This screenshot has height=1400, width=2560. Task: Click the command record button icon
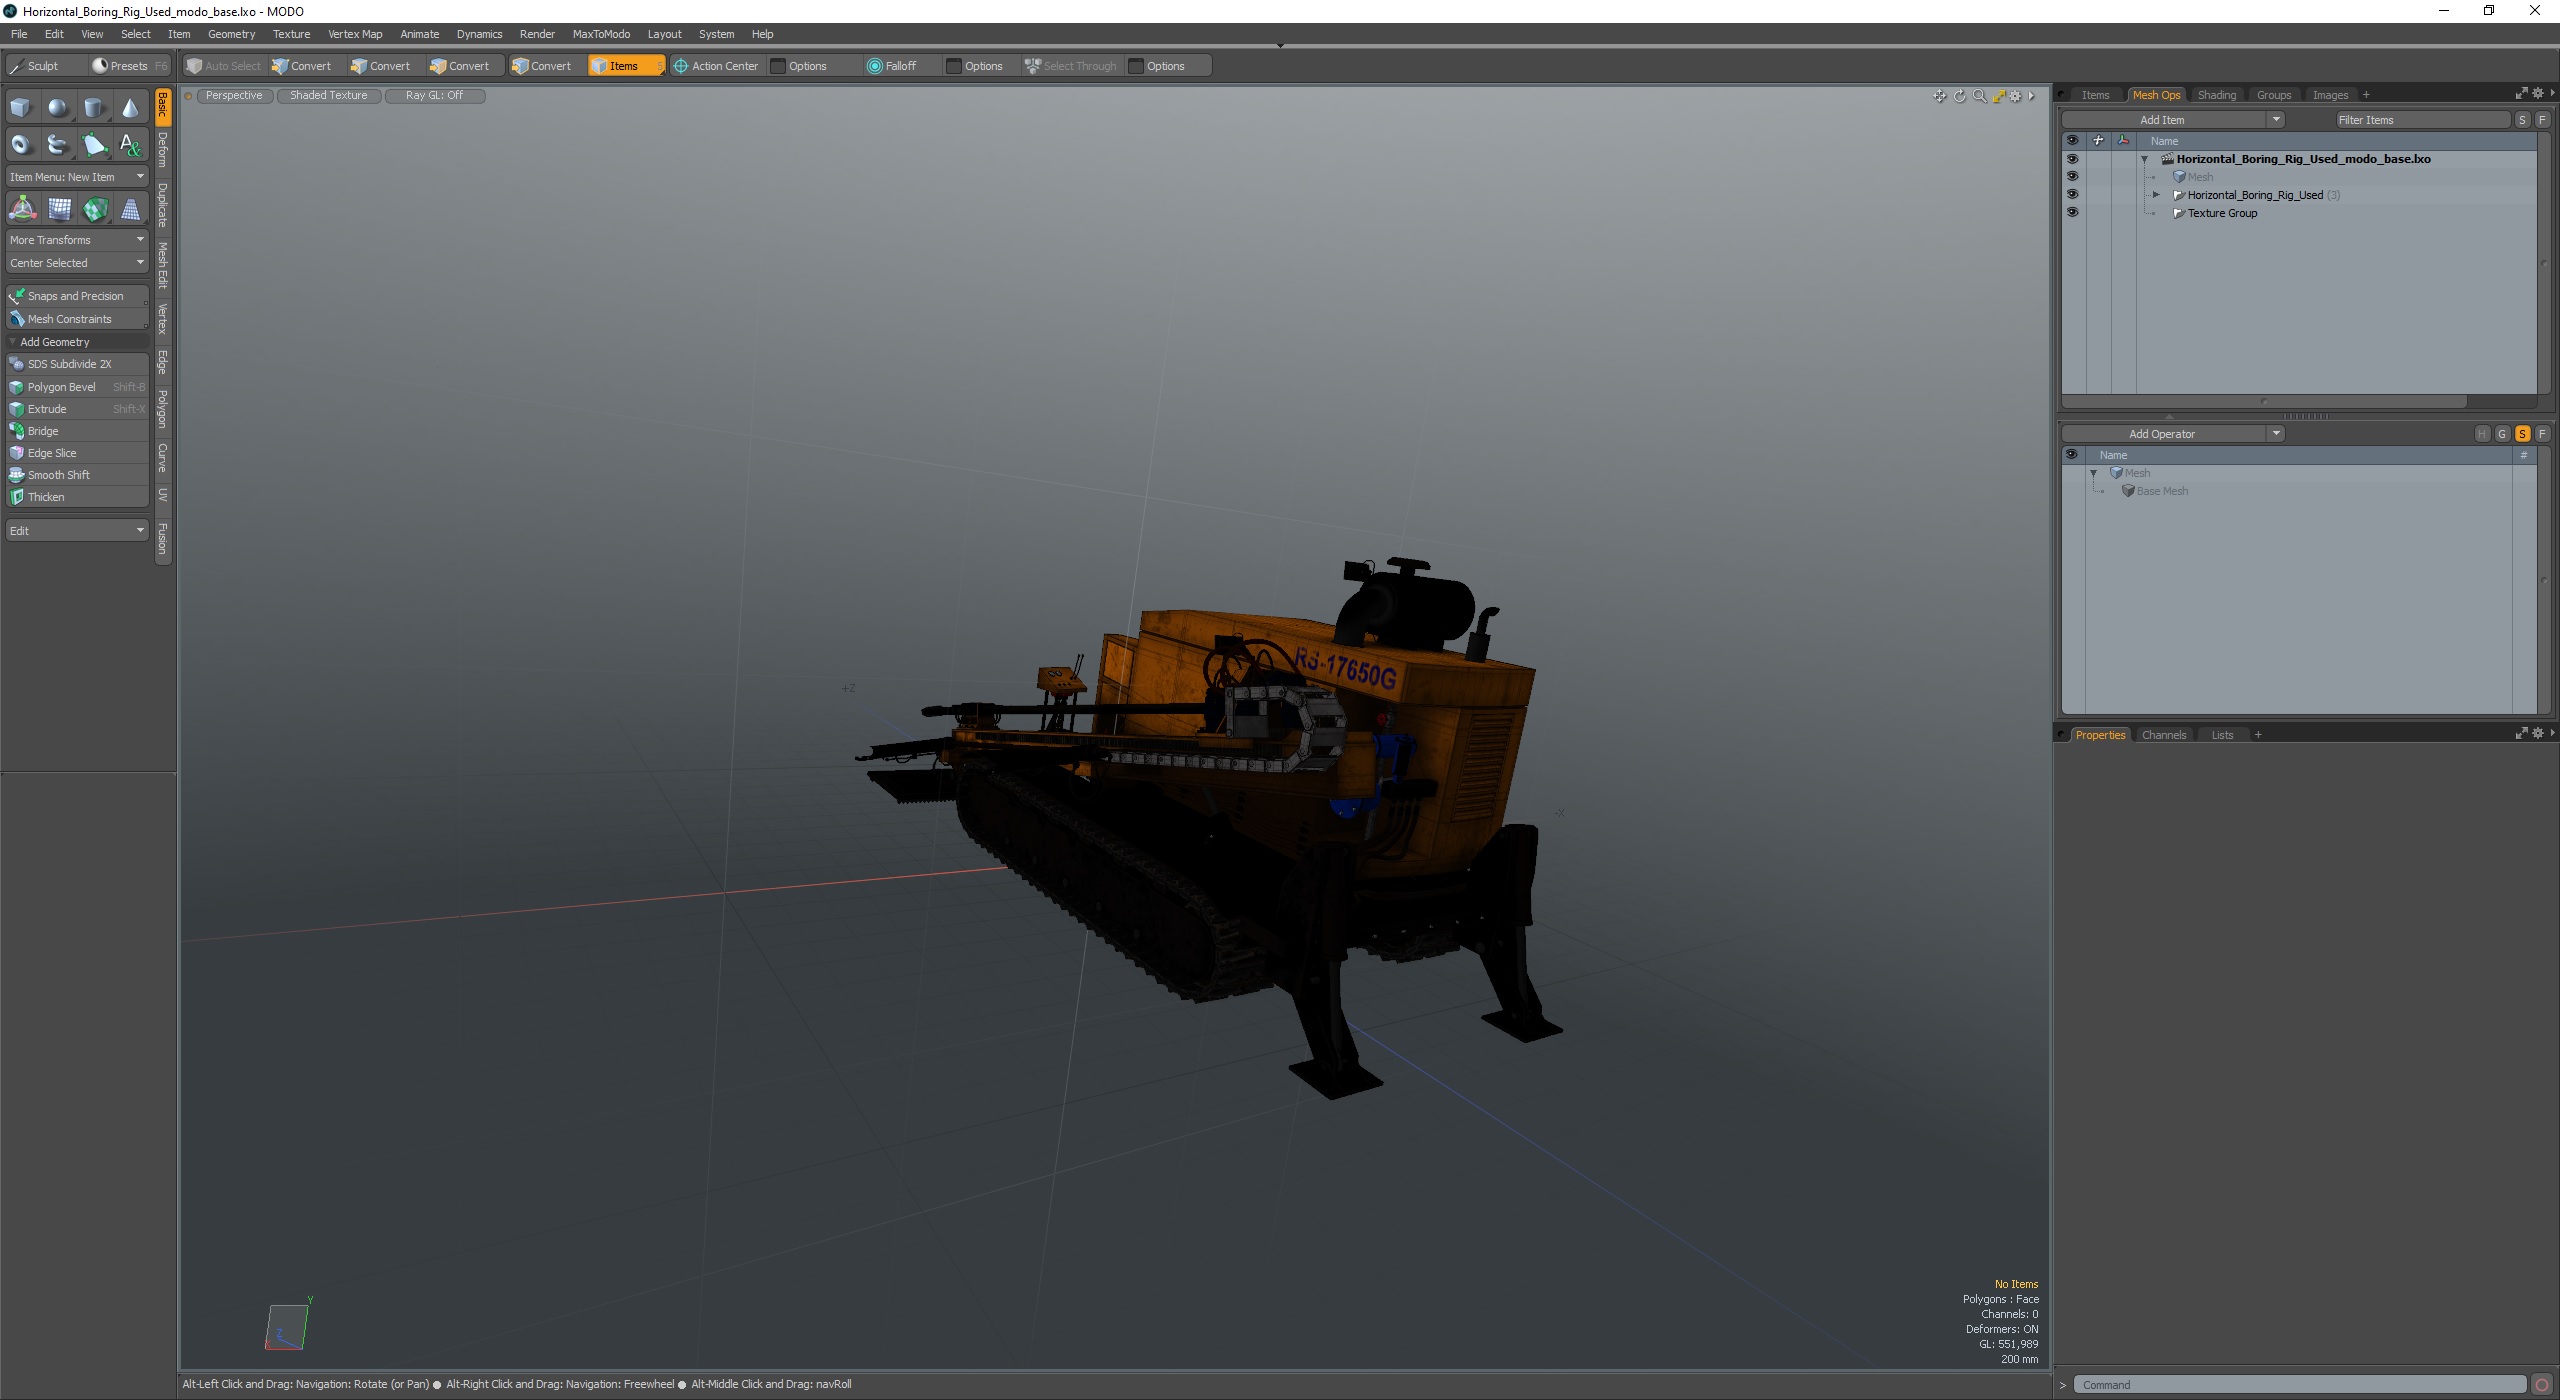(2542, 1385)
